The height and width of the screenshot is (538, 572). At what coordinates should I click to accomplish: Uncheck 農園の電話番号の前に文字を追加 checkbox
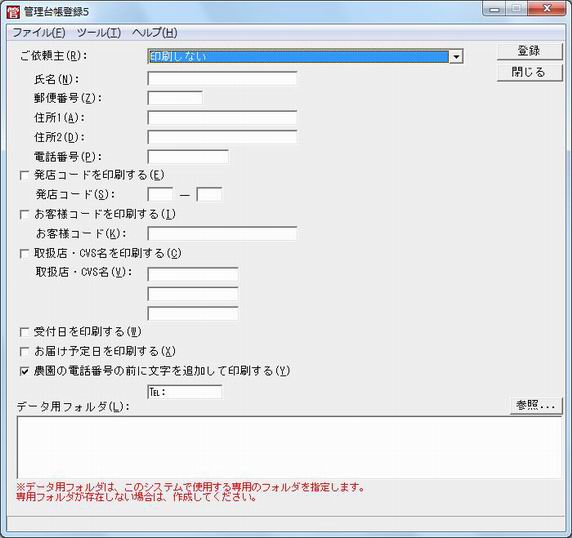24,371
